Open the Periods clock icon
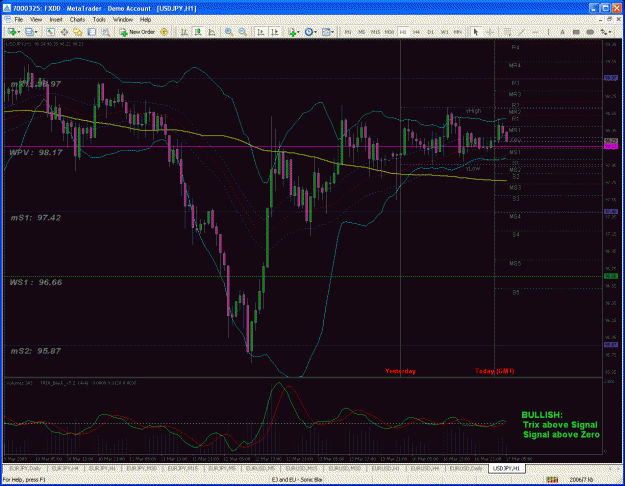The image size is (625, 486). pos(309,32)
